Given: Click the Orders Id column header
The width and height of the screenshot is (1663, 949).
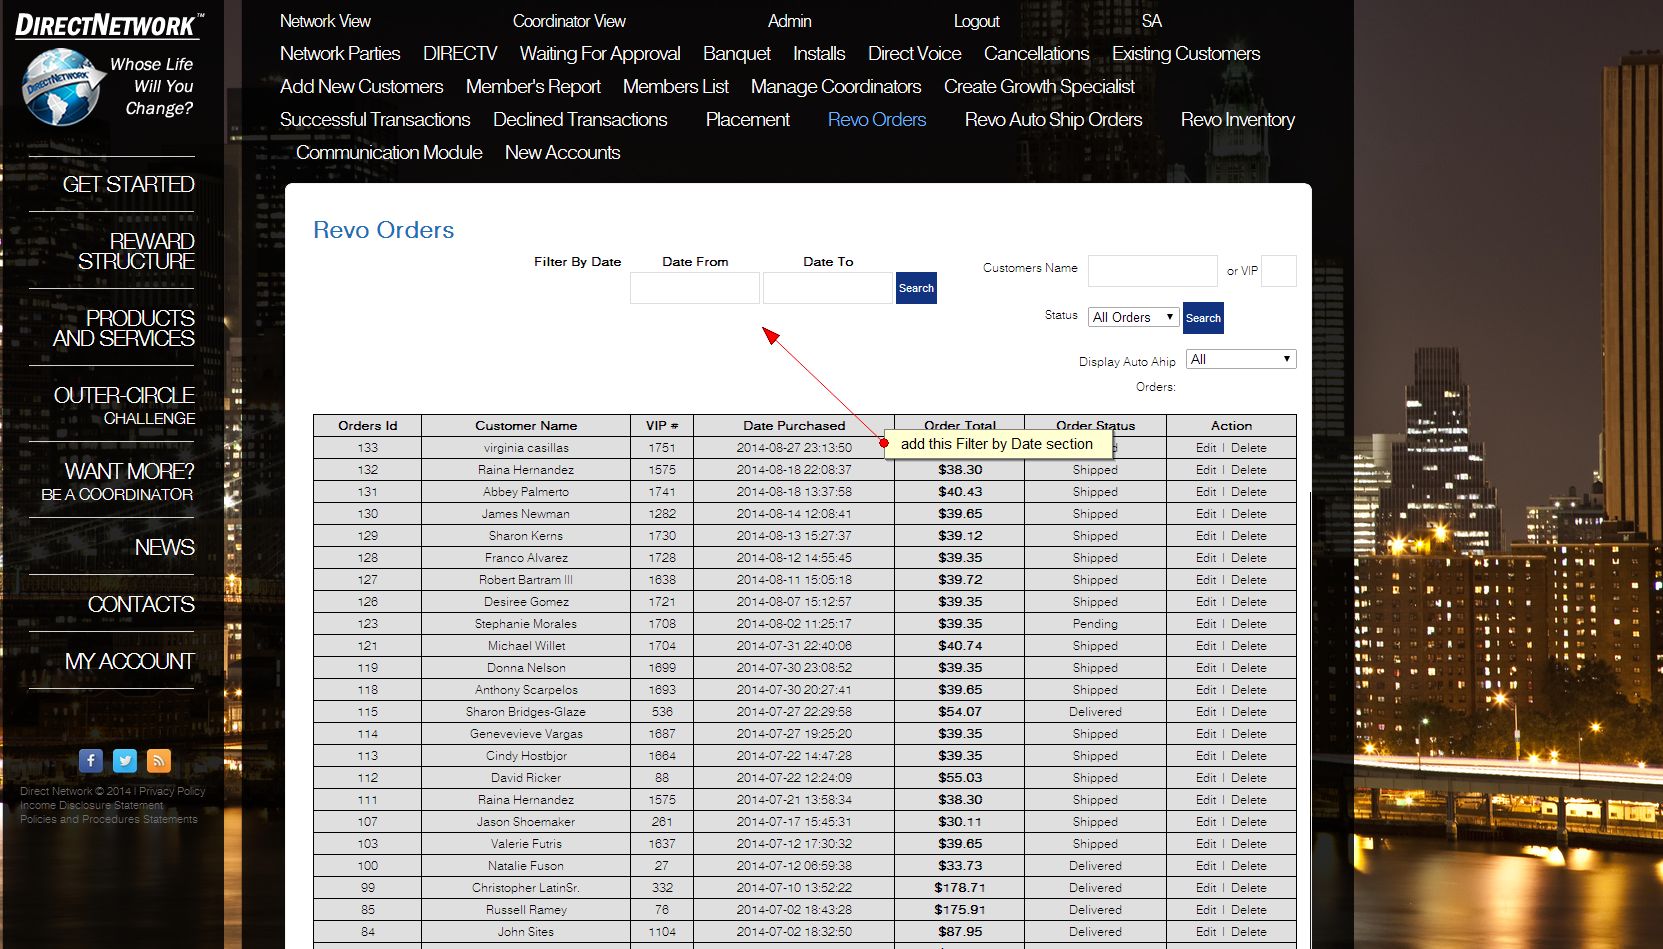Looking at the screenshot, I should tap(368, 426).
